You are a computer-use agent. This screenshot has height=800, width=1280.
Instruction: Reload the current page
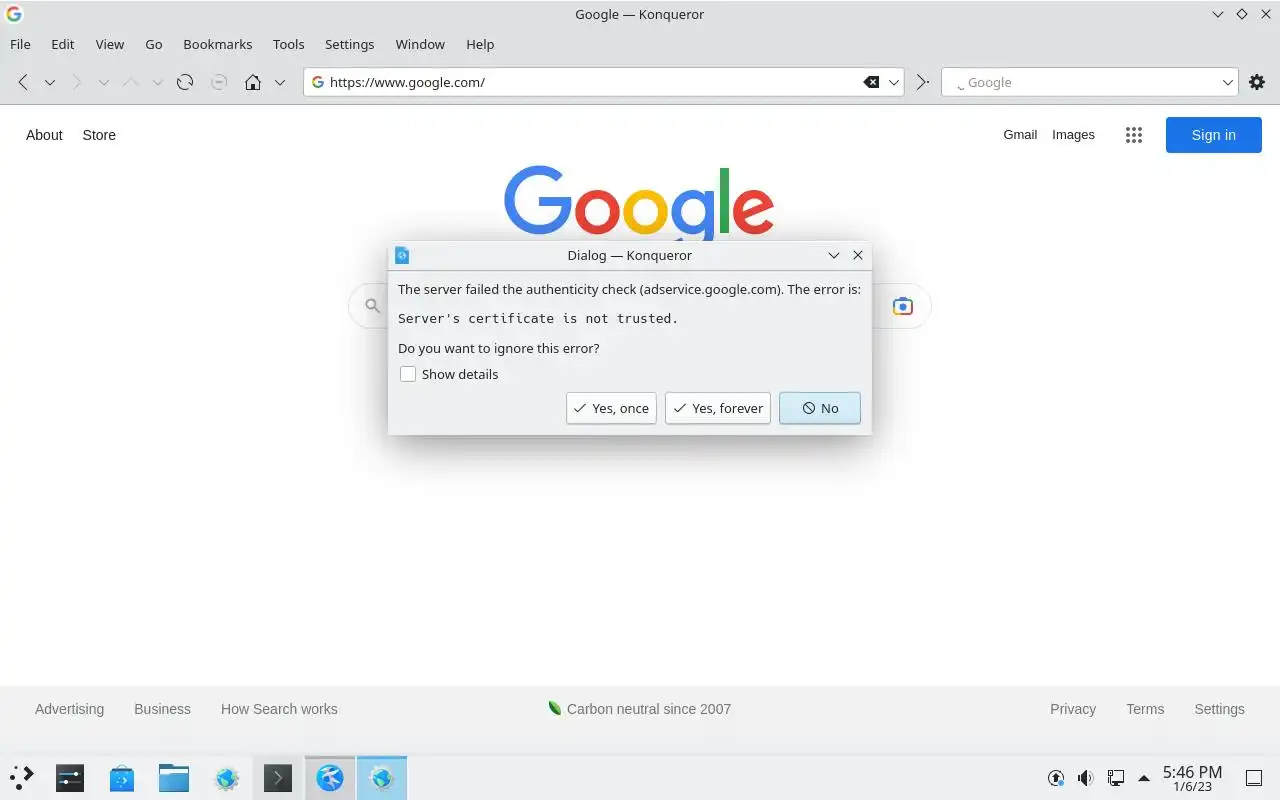click(x=185, y=82)
